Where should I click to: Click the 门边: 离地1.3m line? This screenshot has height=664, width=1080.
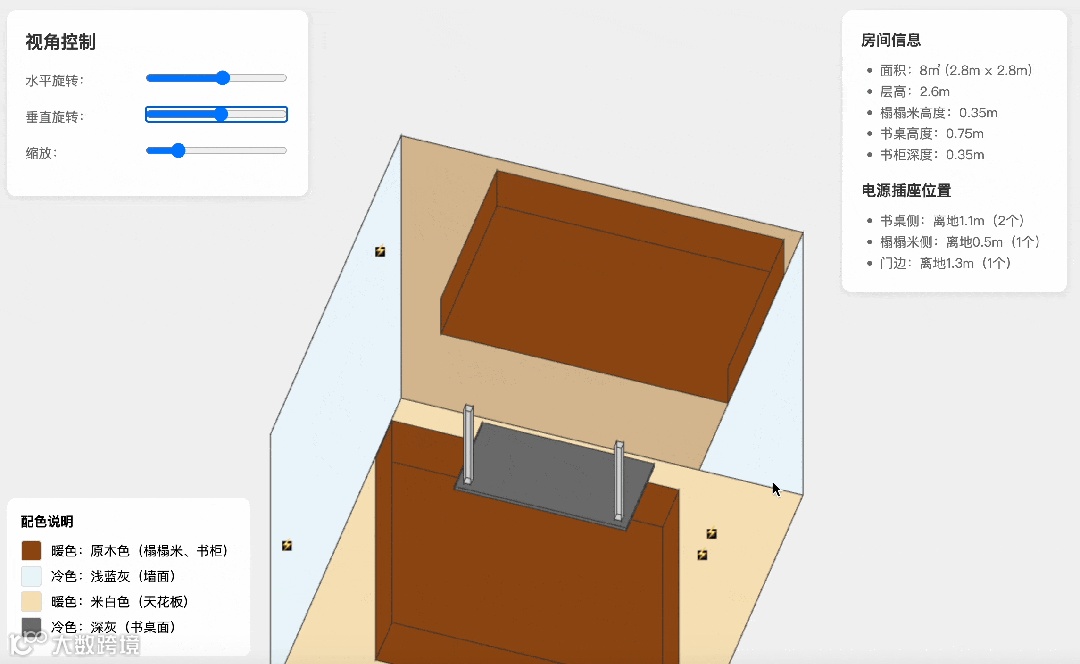pyautogui.click(x=946, y=263)
